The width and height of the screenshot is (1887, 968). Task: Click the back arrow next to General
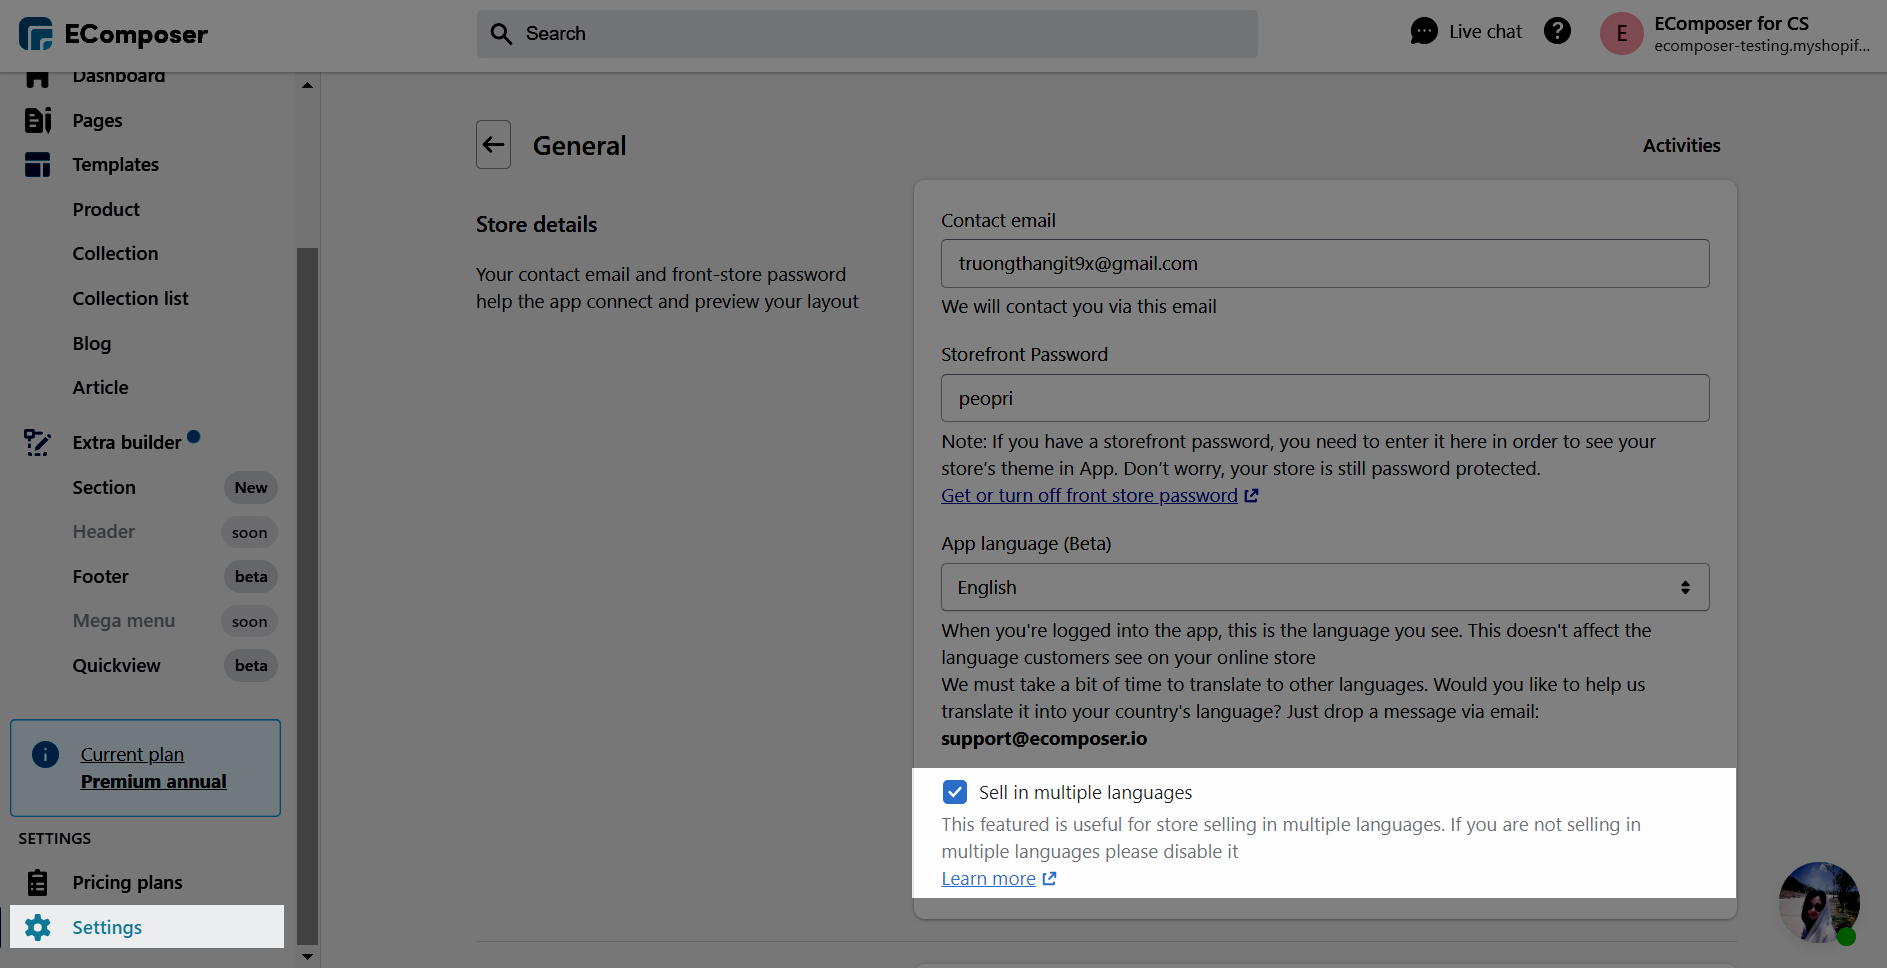493,144
